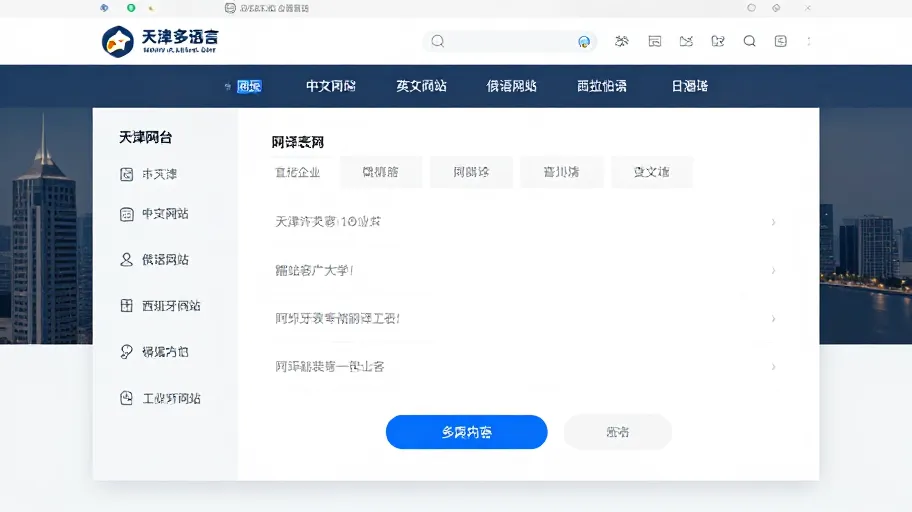Open the 日语 navigation tab
This screenshot has height=512, width=912.
(x=690, y=86)
